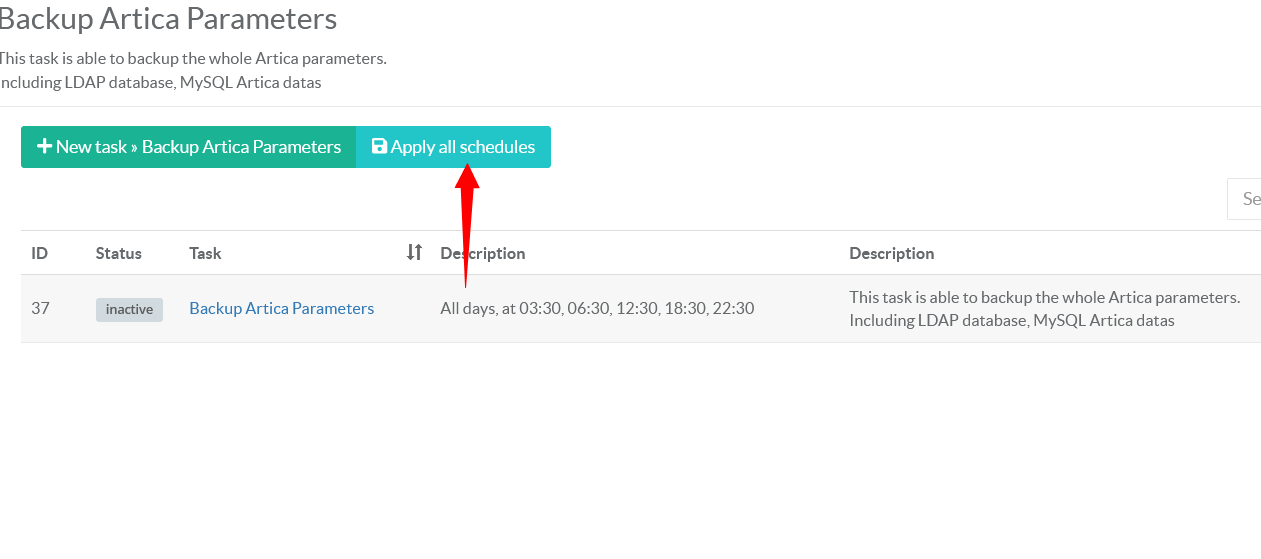Click the plus icon on New task button
Viewport: 1261px width, 559px height.
click(x=44, y=147)
